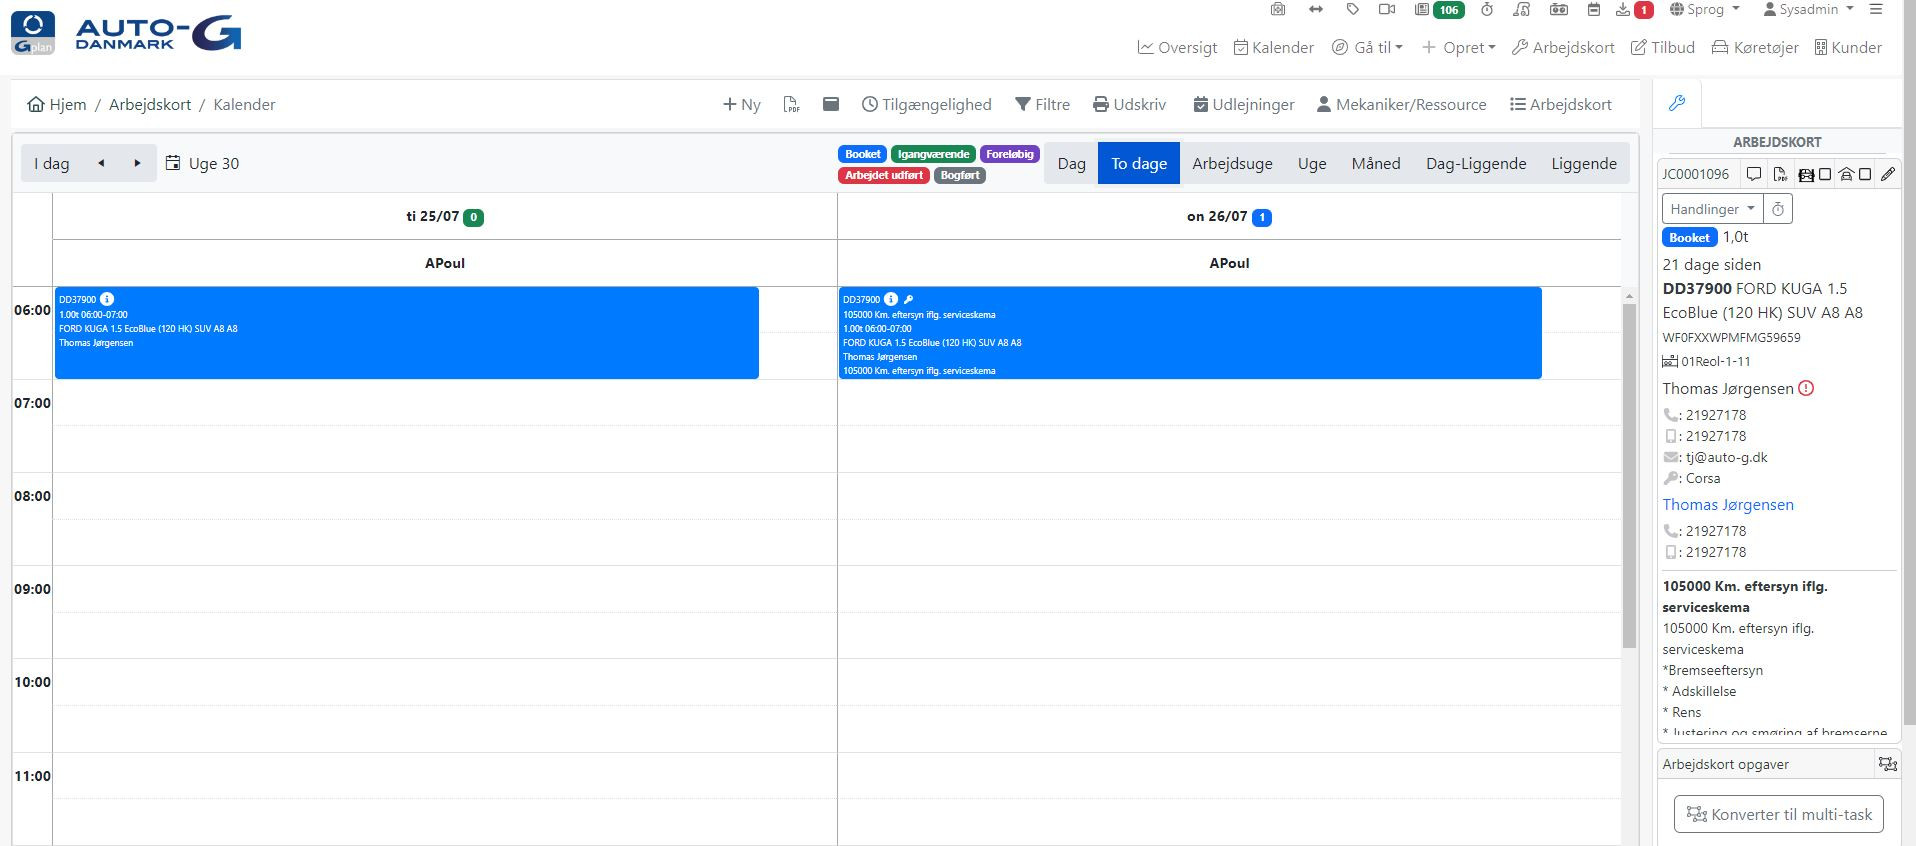
Task: Expand the Handlinger dropdown
Action: (1712, 209)
